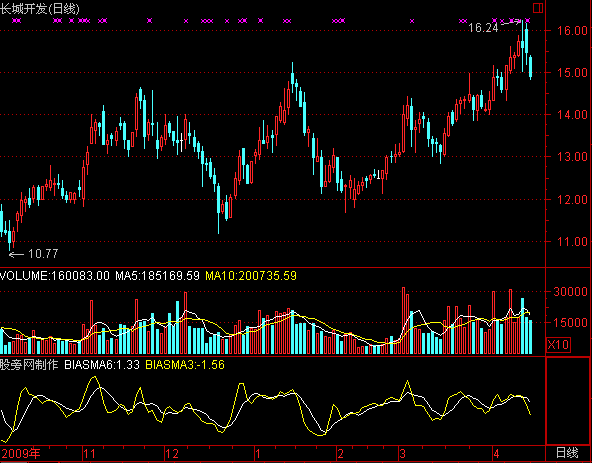Click the month 11 tick on the date axis
The width and height of the screenshot is (592, 463).
coord(89,454)
